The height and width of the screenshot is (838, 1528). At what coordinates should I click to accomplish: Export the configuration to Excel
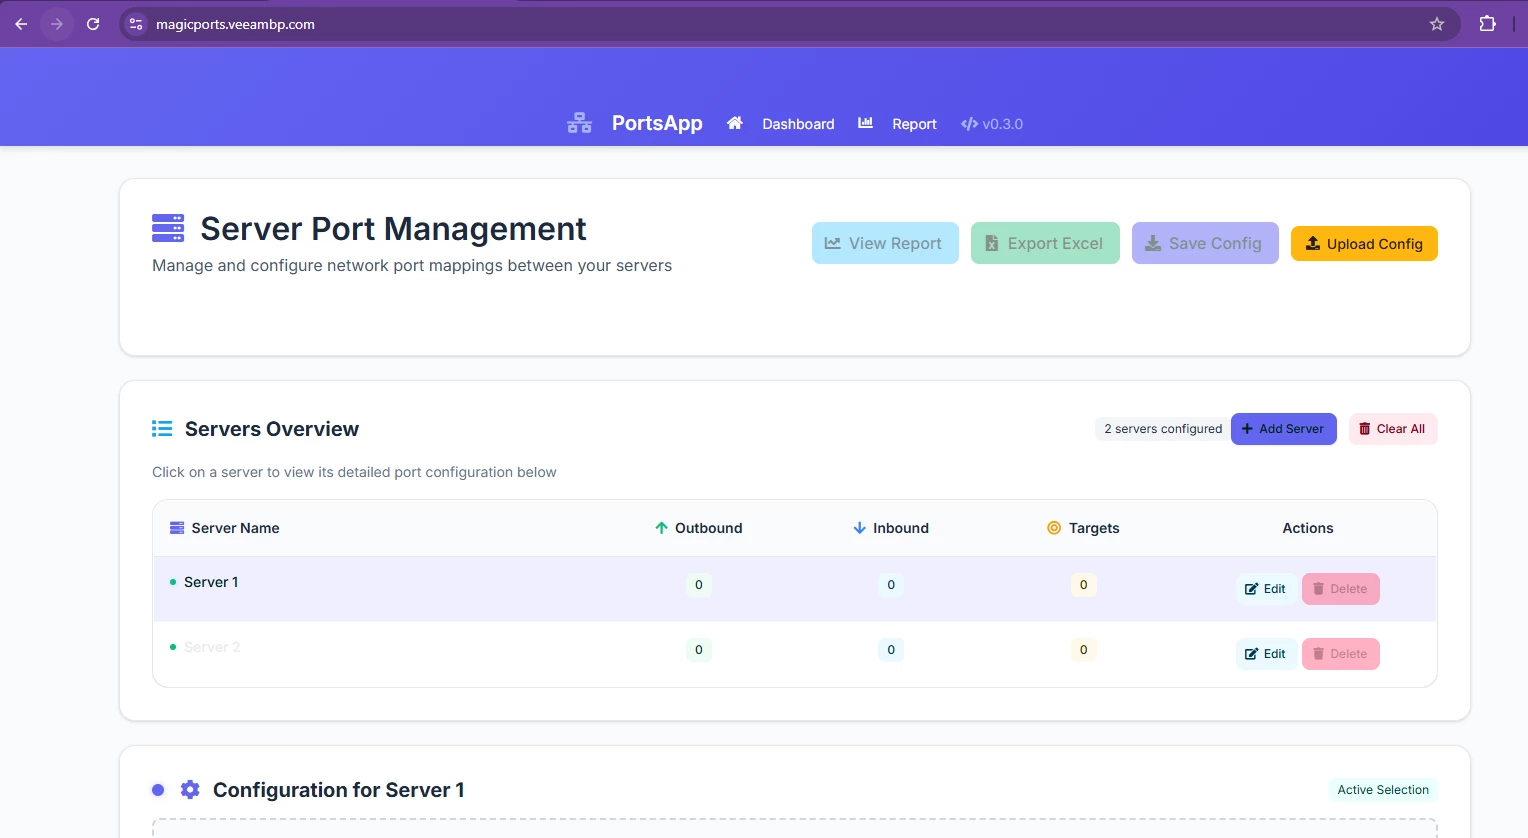point(1045,243)
